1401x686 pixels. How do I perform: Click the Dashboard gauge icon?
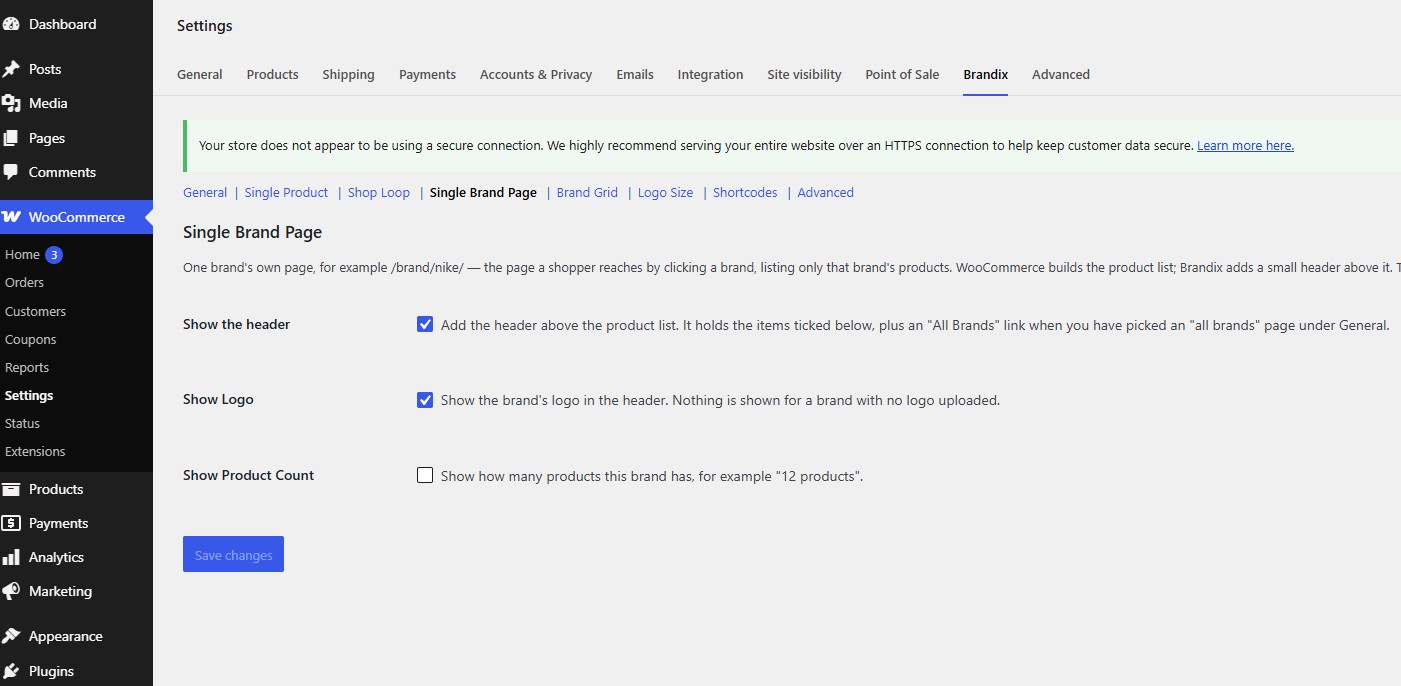(11, 24)
